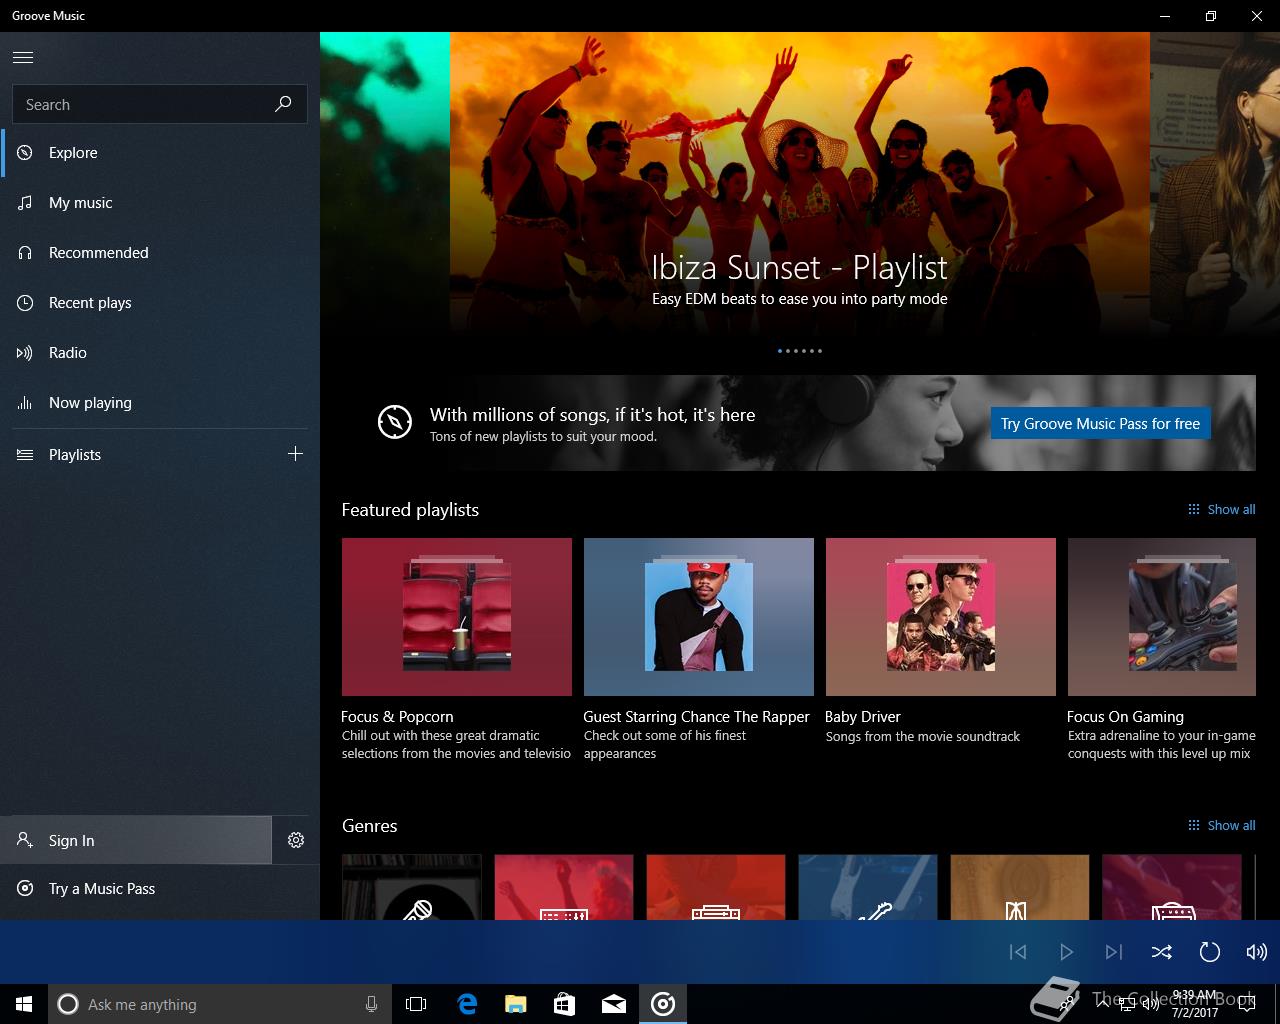Click the Groove Music taskbar icon
This screenshot has height=1024, width=1280.
pos(663,1004)
